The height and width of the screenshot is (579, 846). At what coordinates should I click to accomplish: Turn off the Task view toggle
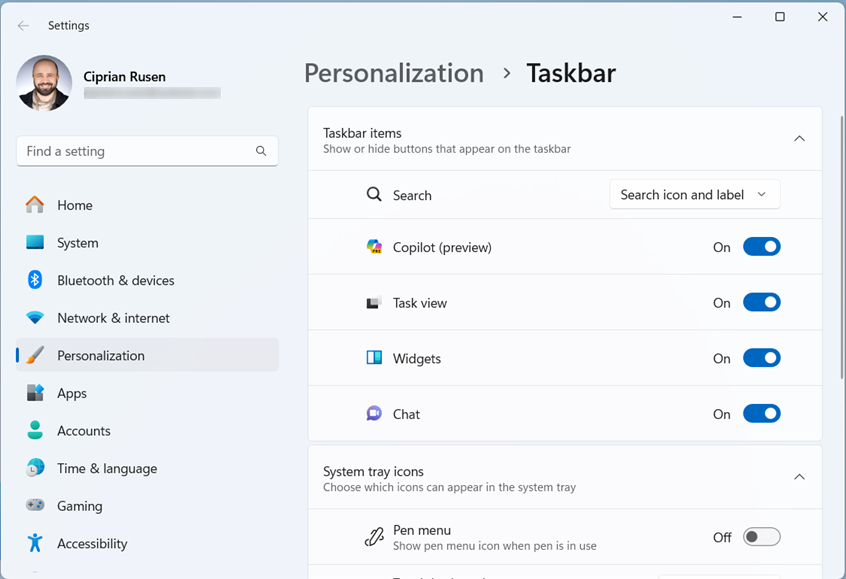click(x=761, y=302)
